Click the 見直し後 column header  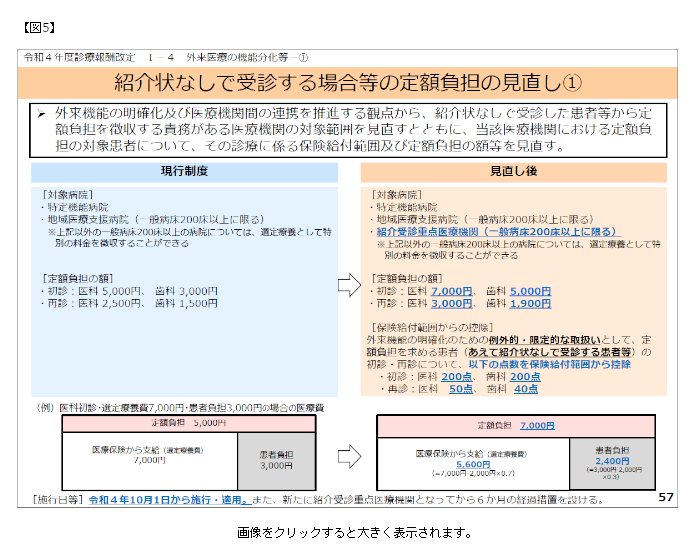(514, 172)
